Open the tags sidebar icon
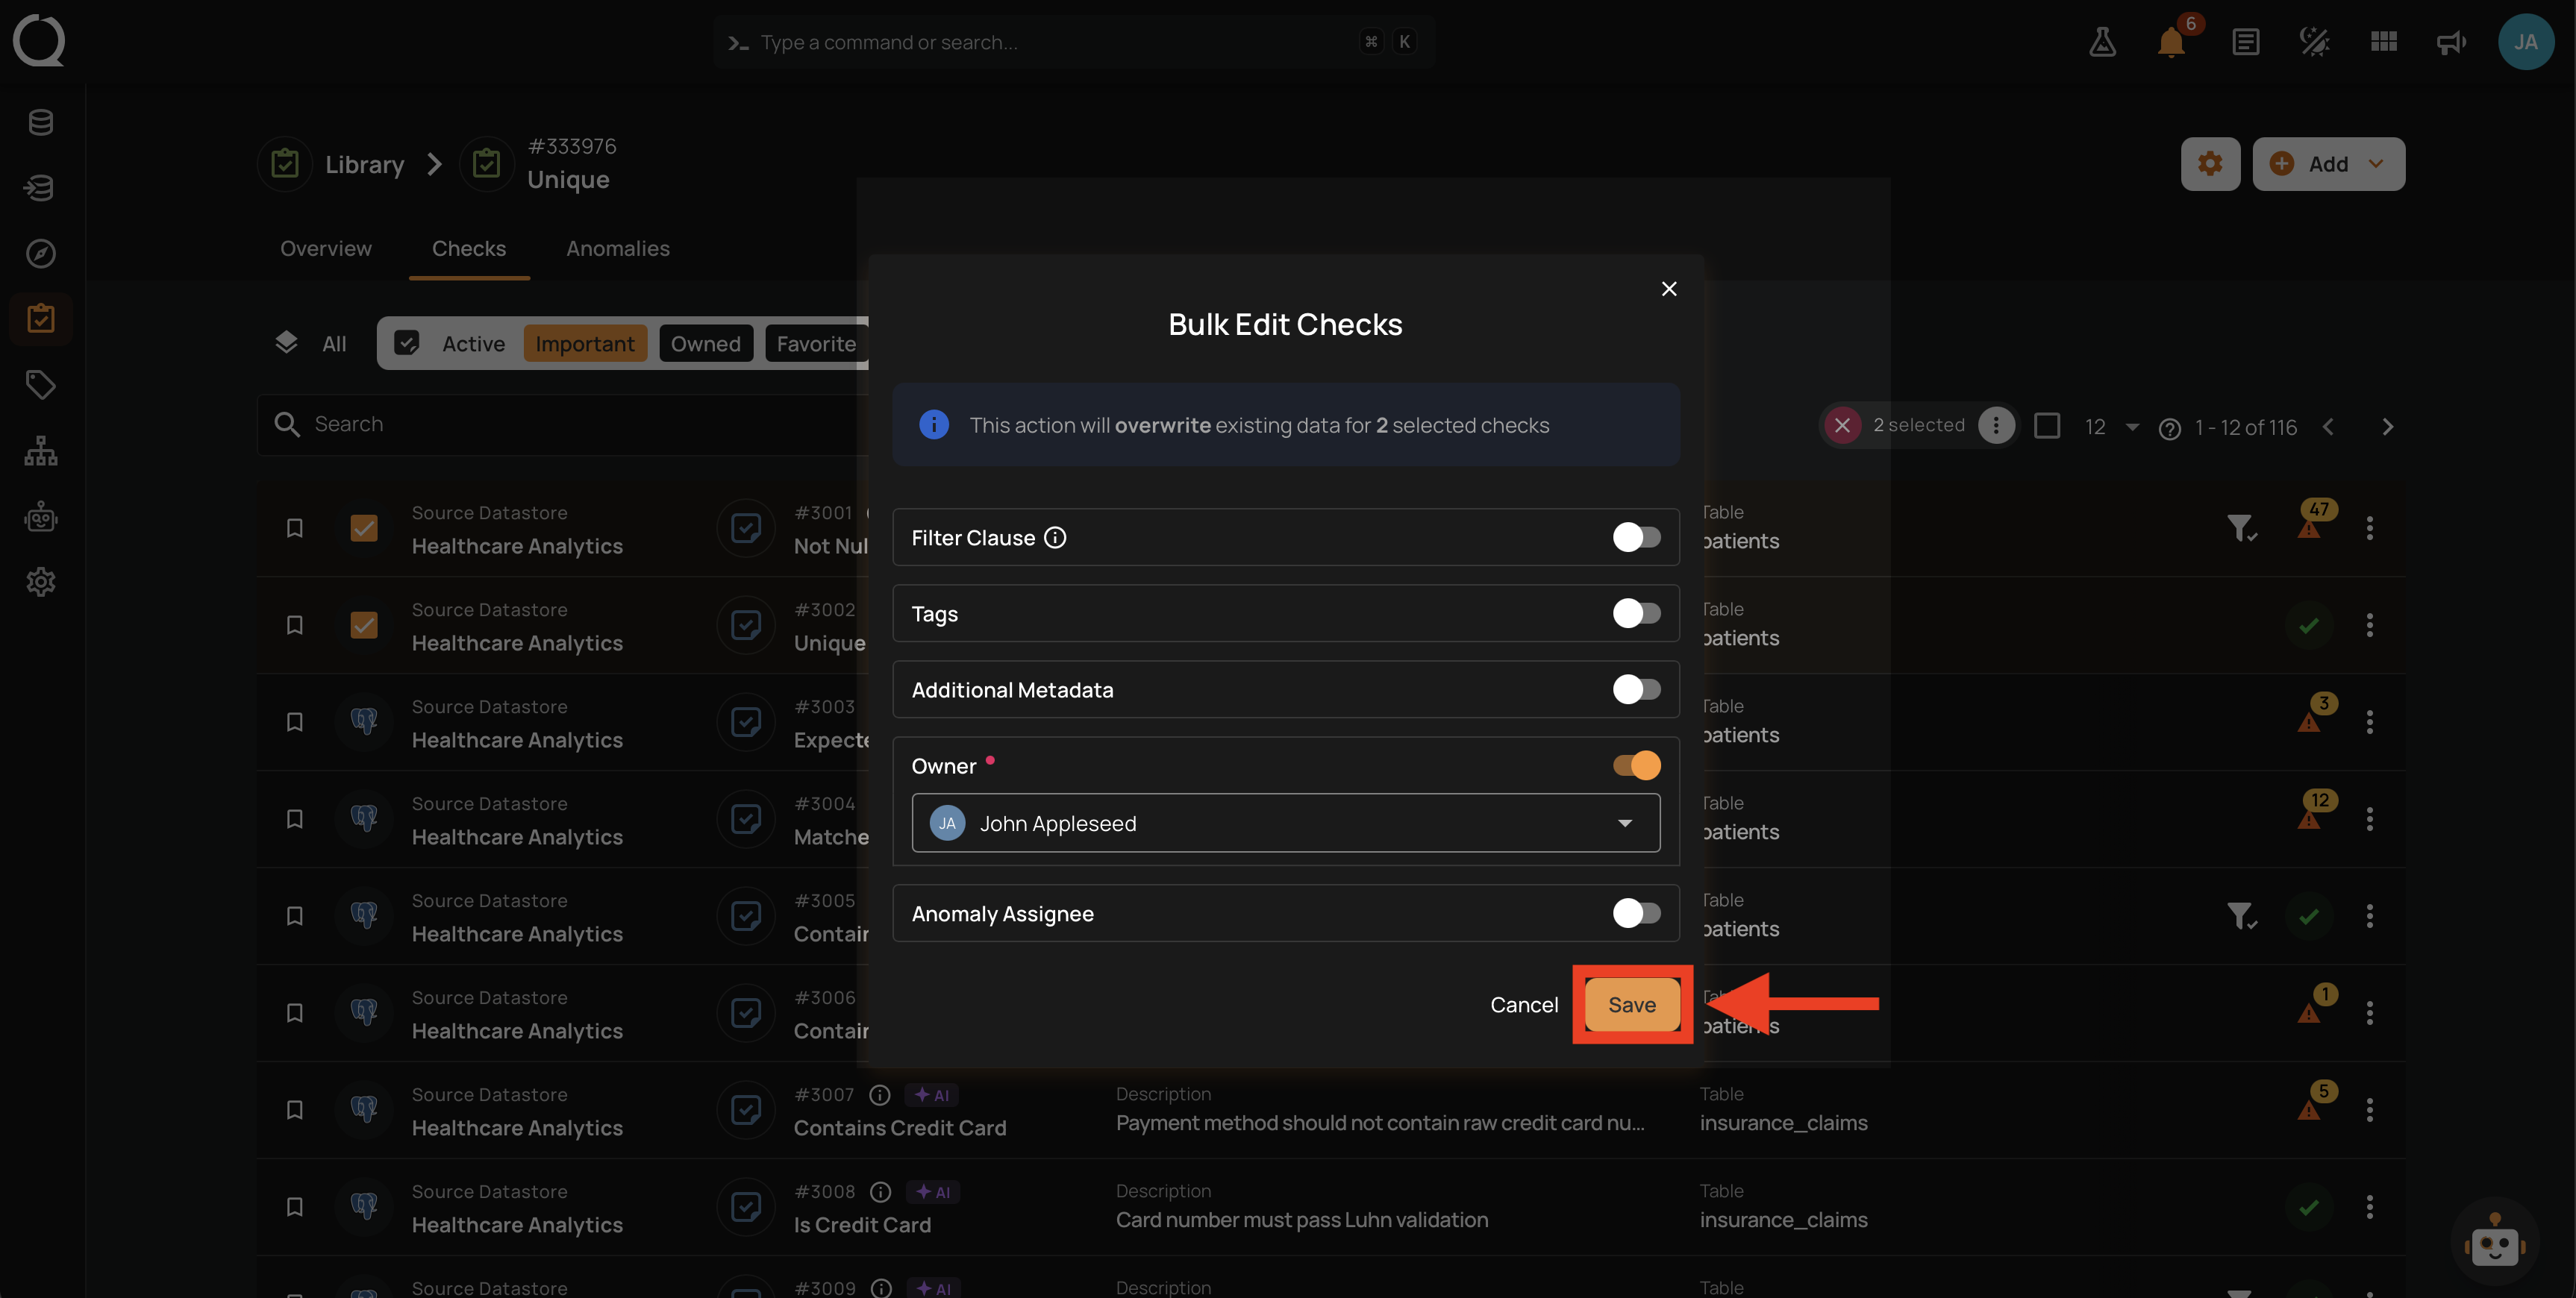The height and width of the screenshot is (1298, 2576). click(x=41, y=385)
